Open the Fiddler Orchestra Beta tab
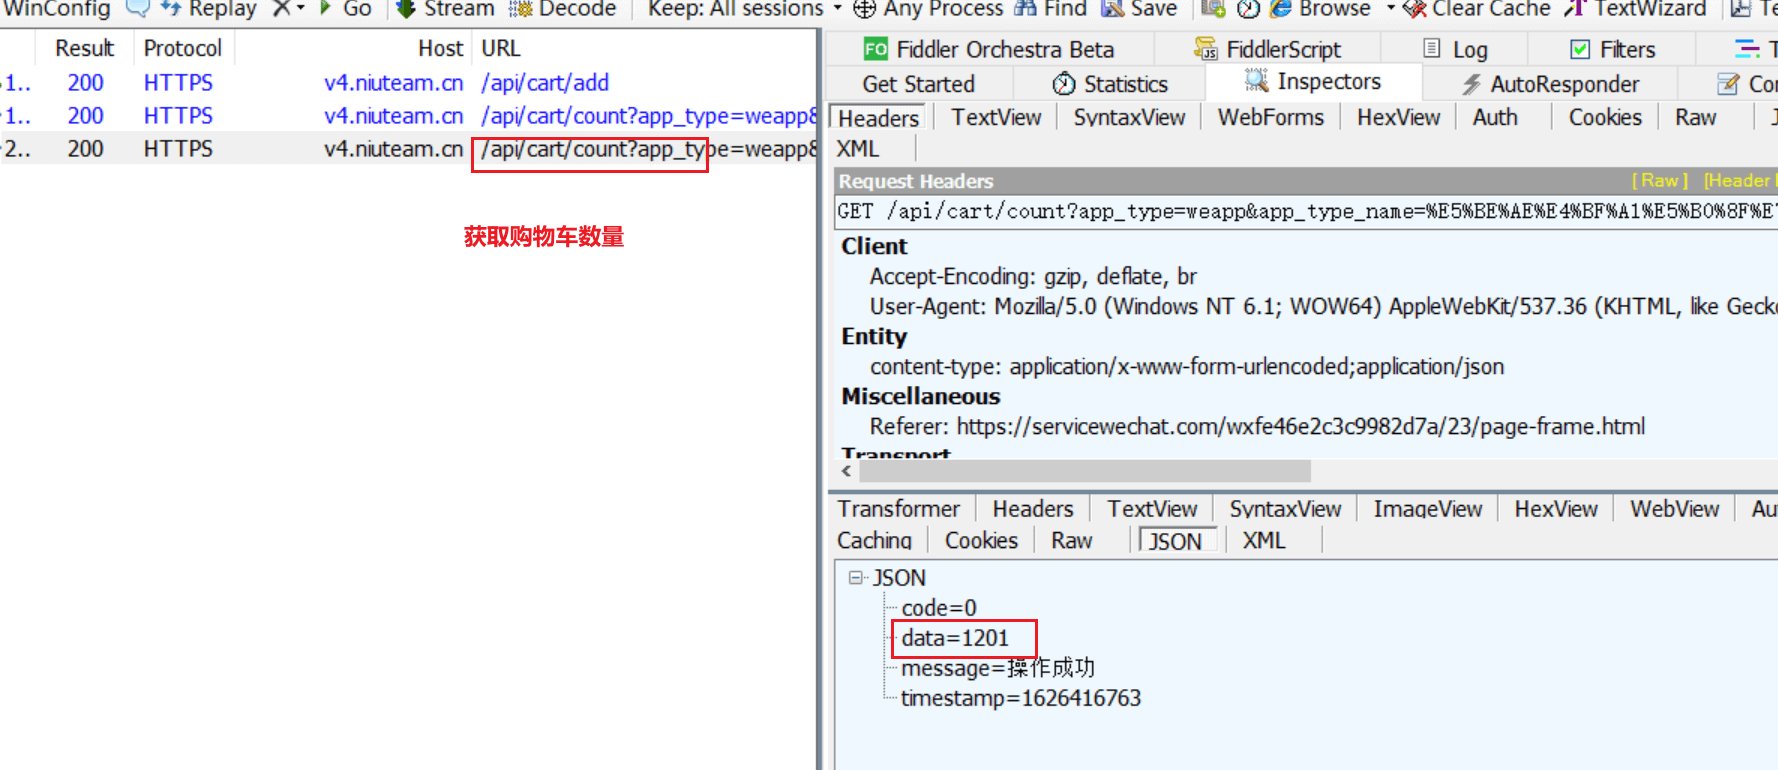 [x=989, y=49]
